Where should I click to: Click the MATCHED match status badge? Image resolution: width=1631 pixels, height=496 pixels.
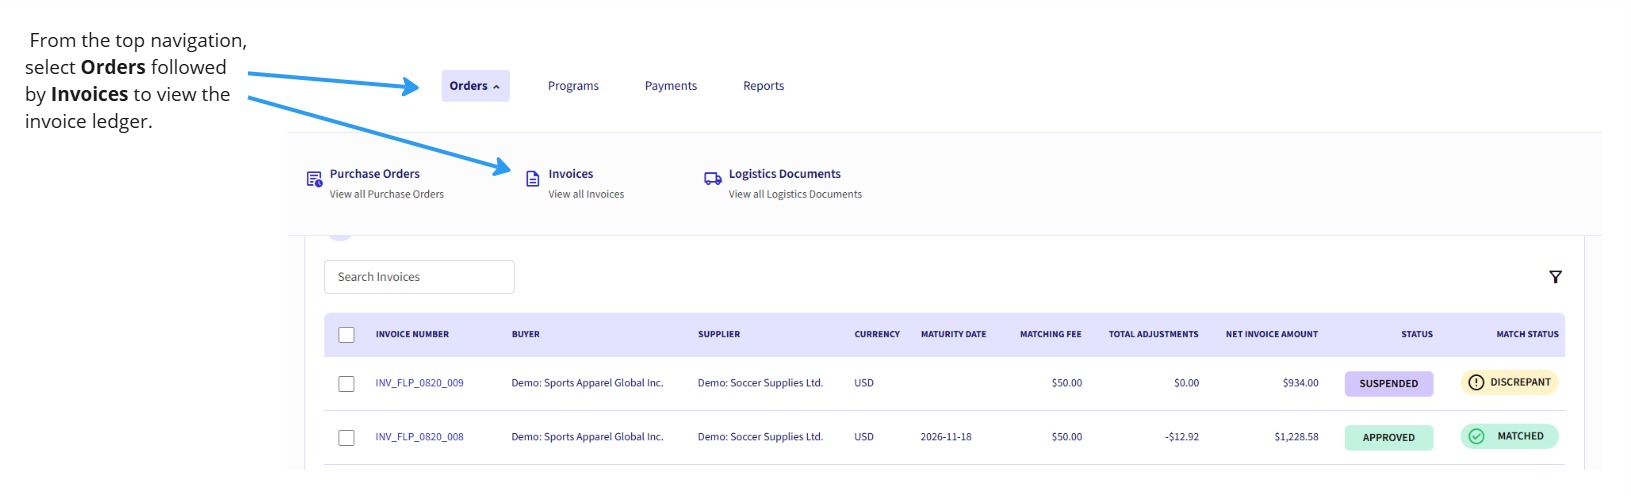point(1510,436)
